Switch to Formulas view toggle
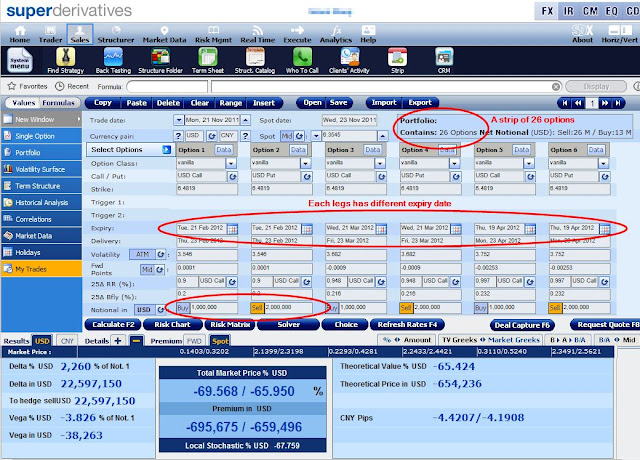This screenshot has width=640, height=460. [x=58, y=103]
